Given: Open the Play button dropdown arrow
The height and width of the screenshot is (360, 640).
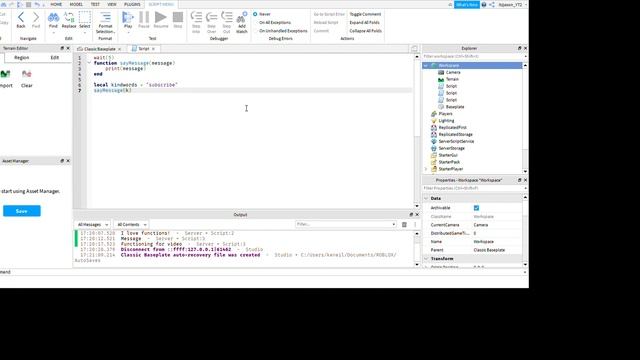Looking at the screenshot, I should 128,32.
